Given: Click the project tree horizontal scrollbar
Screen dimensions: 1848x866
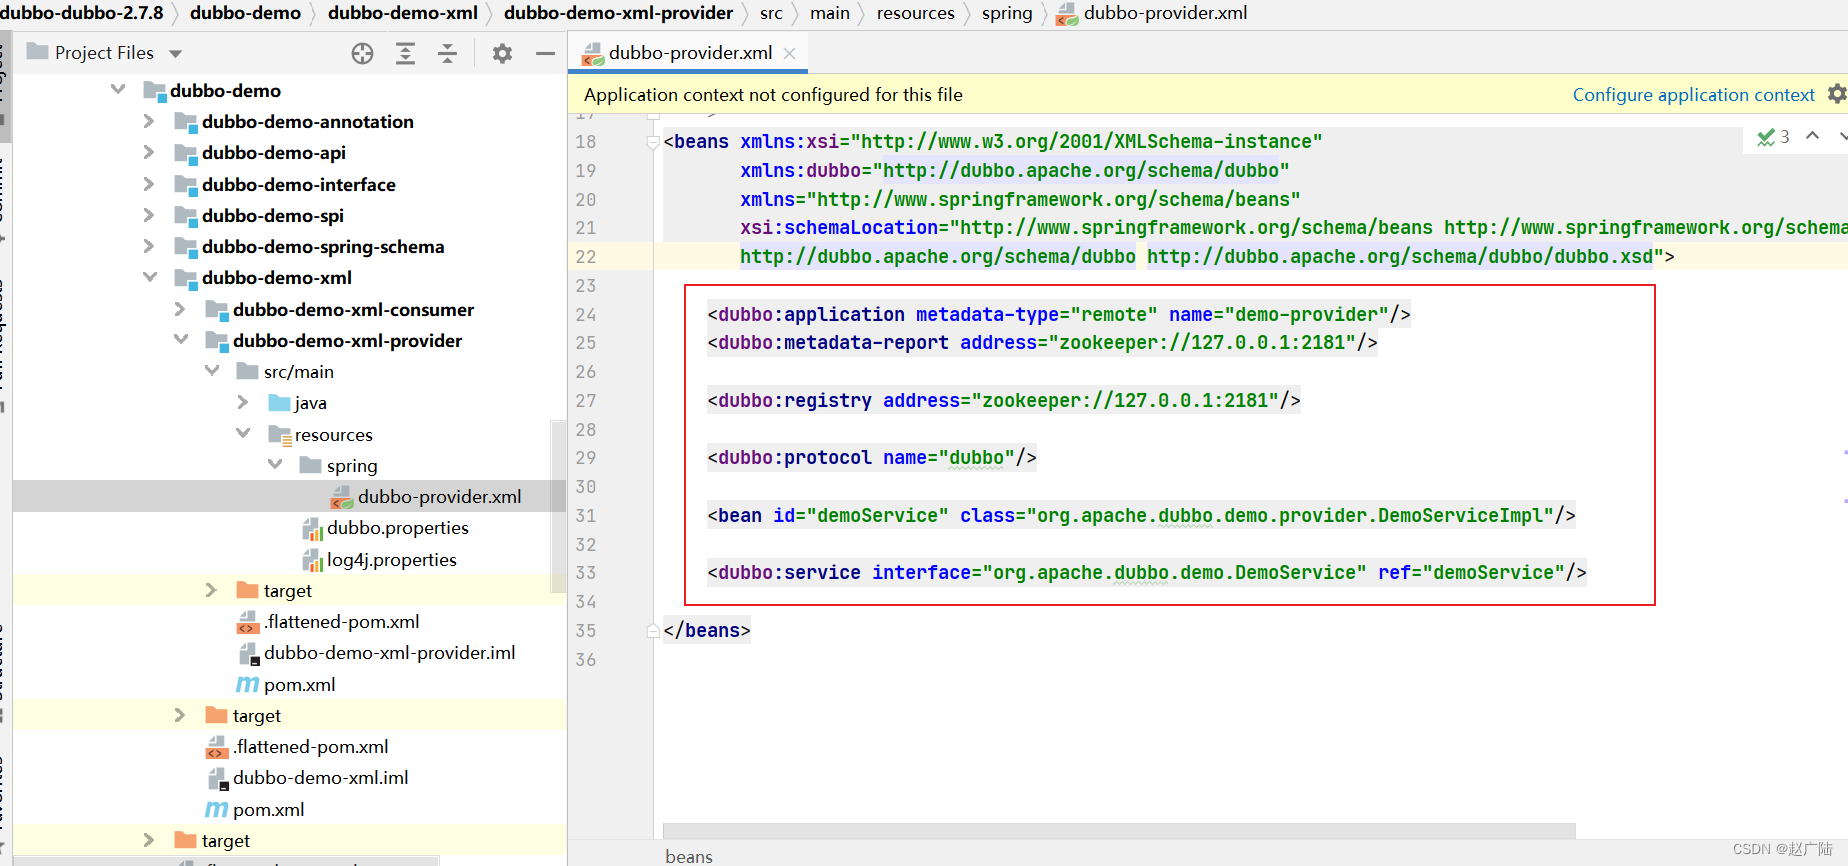Looking at the screenshot, I should [x=225, y=860].
